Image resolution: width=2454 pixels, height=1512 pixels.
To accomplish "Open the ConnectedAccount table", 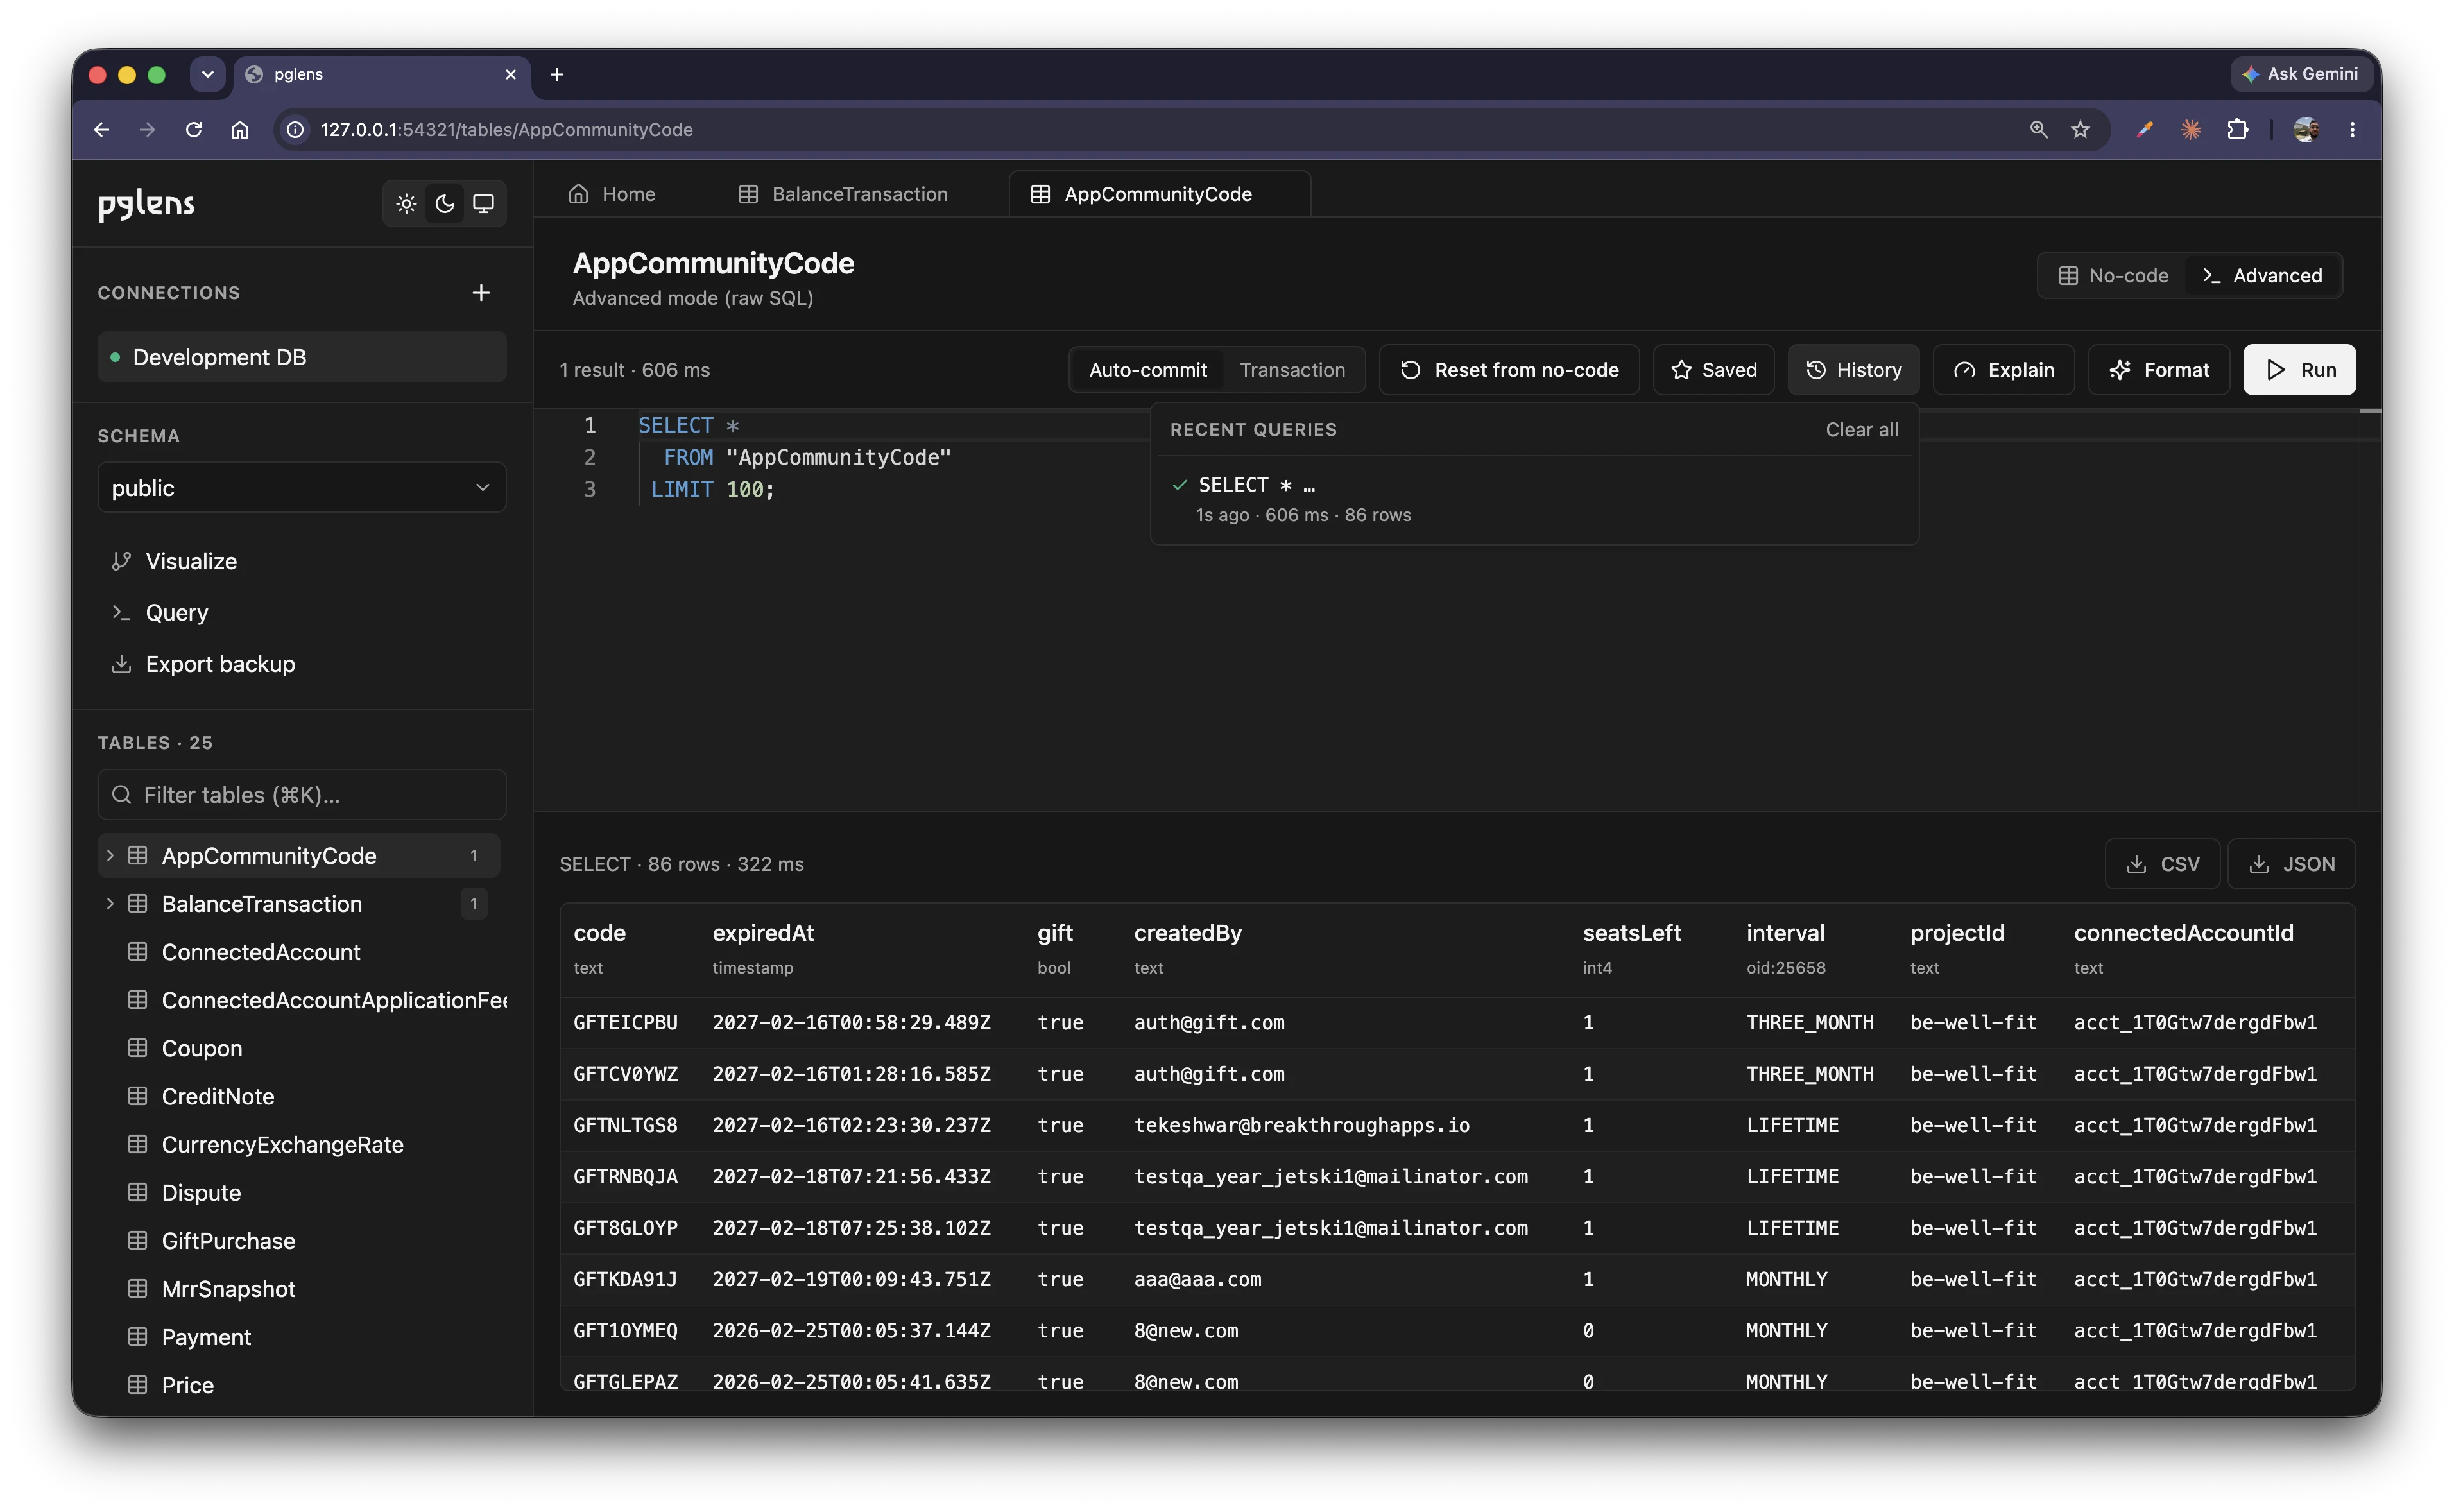I will [261, 952].
